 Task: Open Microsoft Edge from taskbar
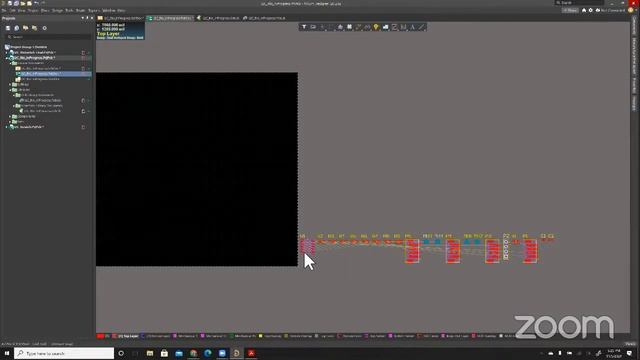pyautogui.click(x=208, y=353)
